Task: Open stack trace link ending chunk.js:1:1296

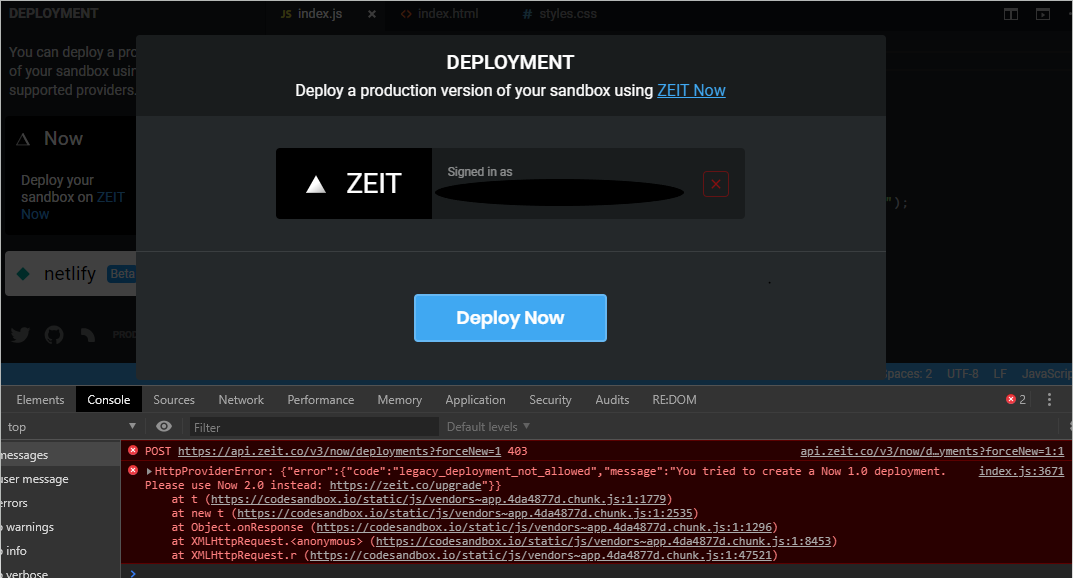Action: 544,527
